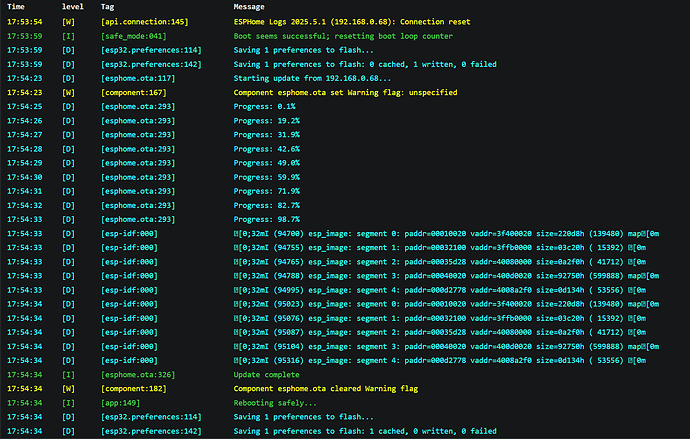This screenshot has height=439, width=690.
Task: Click timestamp 17:54:32
Action: coord(25,205)
